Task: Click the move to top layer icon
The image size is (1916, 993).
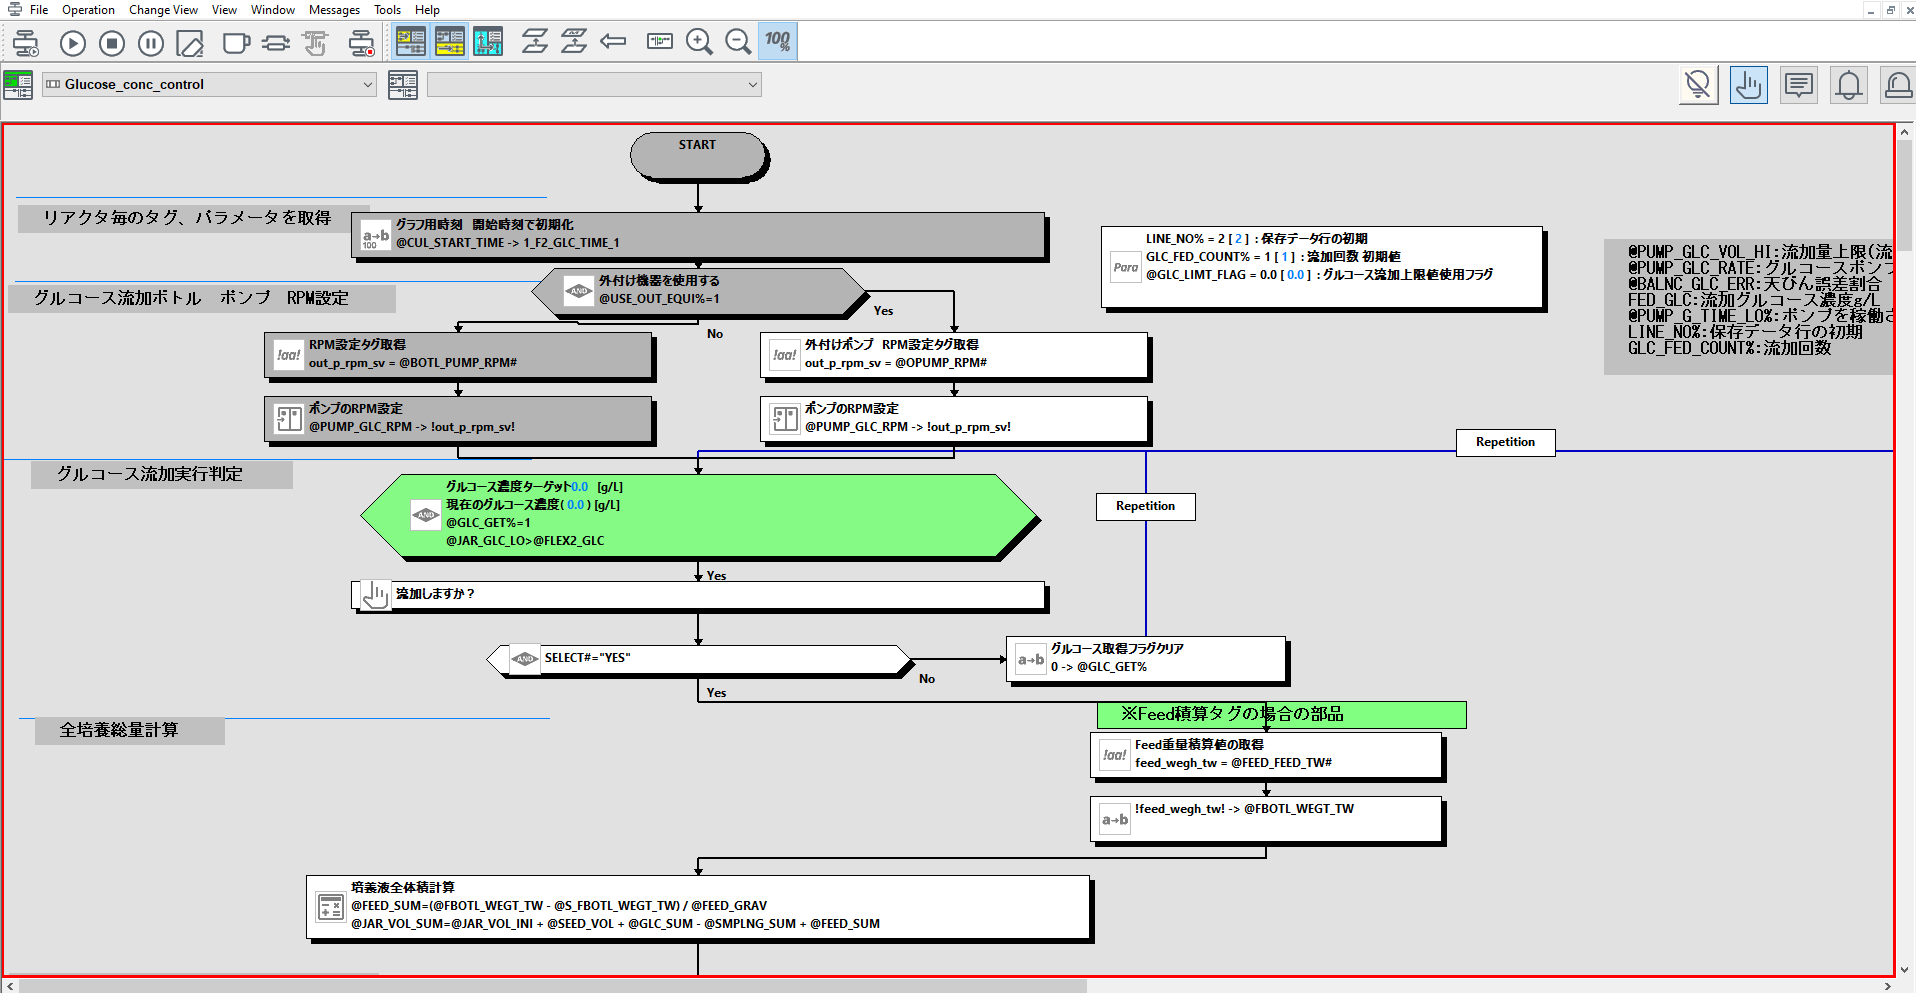Action: tap(574, 42)
